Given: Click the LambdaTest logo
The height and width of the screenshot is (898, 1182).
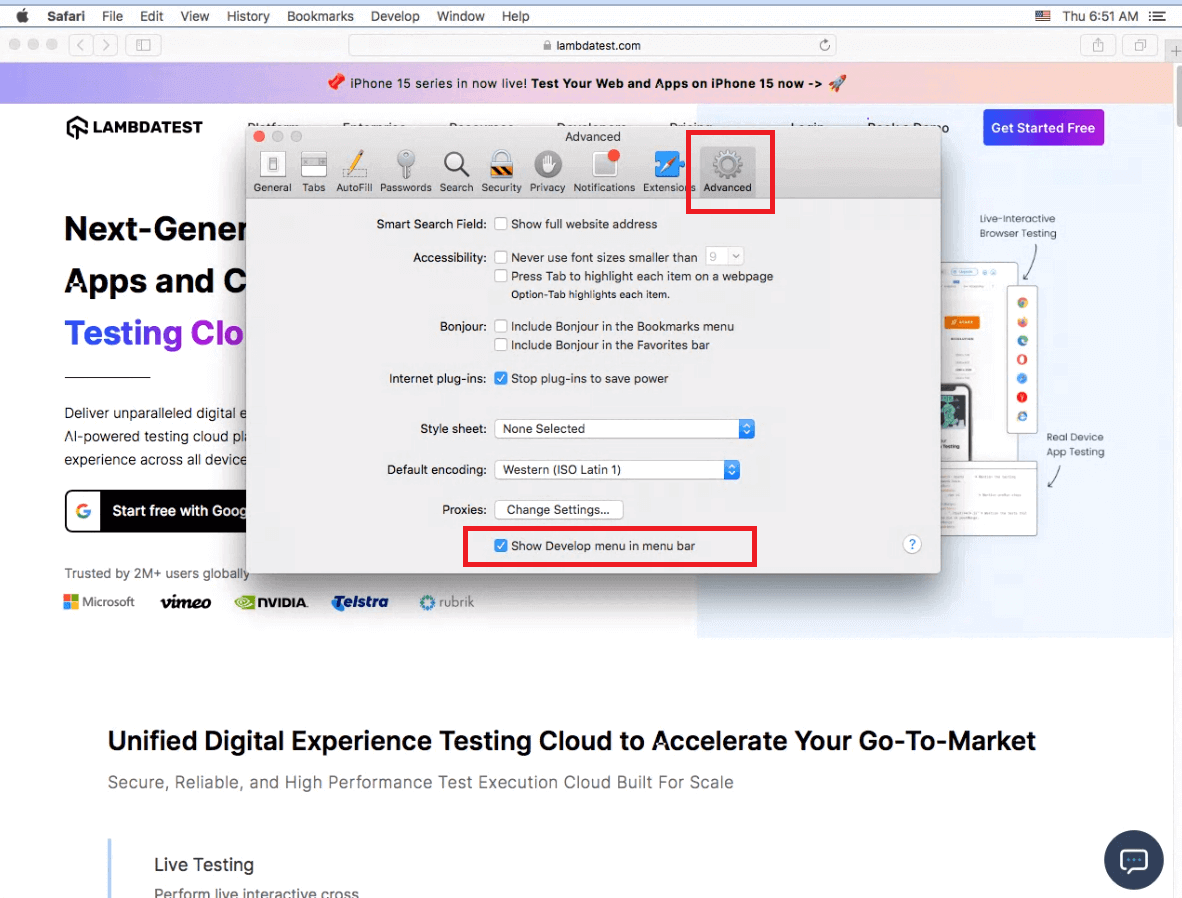Looking at the screenshot, I should pos(134,127).
